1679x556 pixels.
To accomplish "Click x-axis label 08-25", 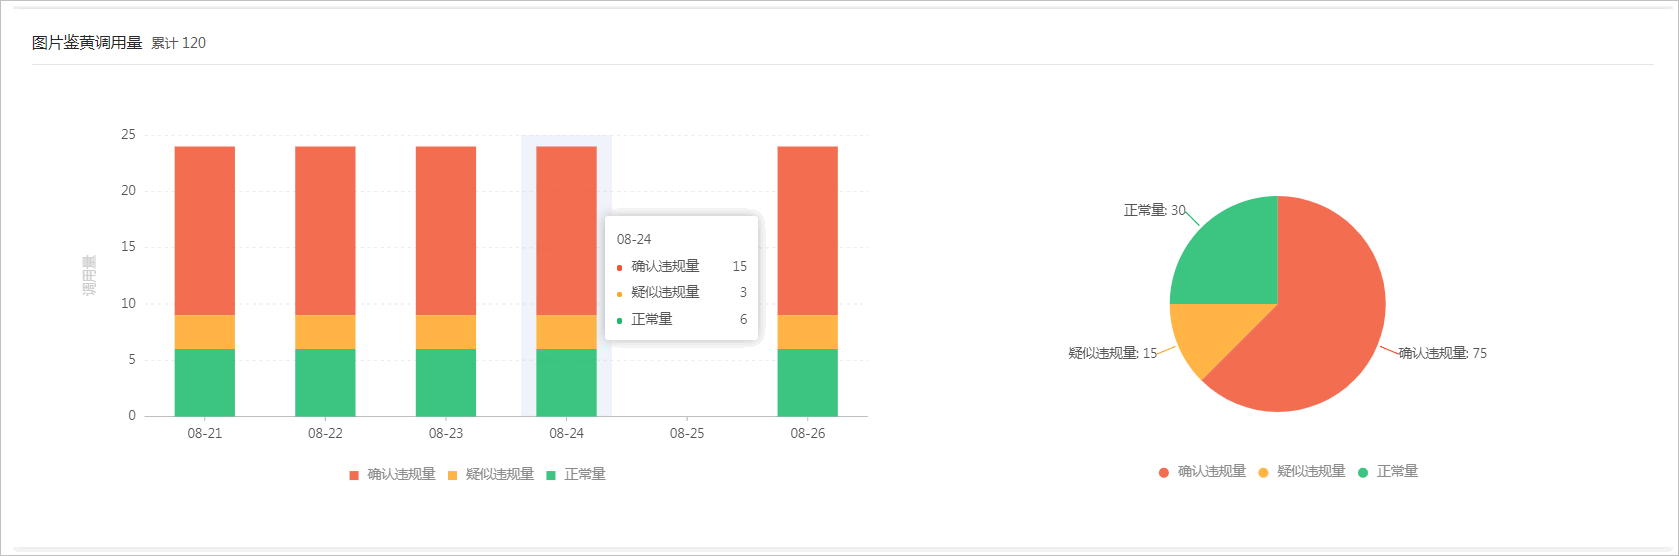I will point(687,433).
